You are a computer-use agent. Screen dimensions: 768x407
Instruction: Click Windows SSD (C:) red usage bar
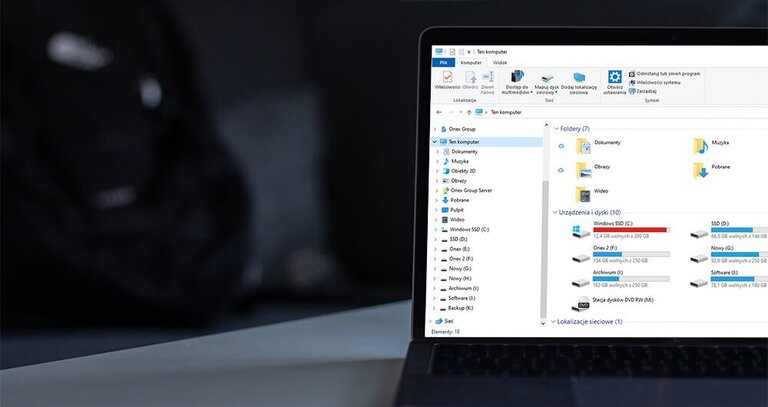631,230
